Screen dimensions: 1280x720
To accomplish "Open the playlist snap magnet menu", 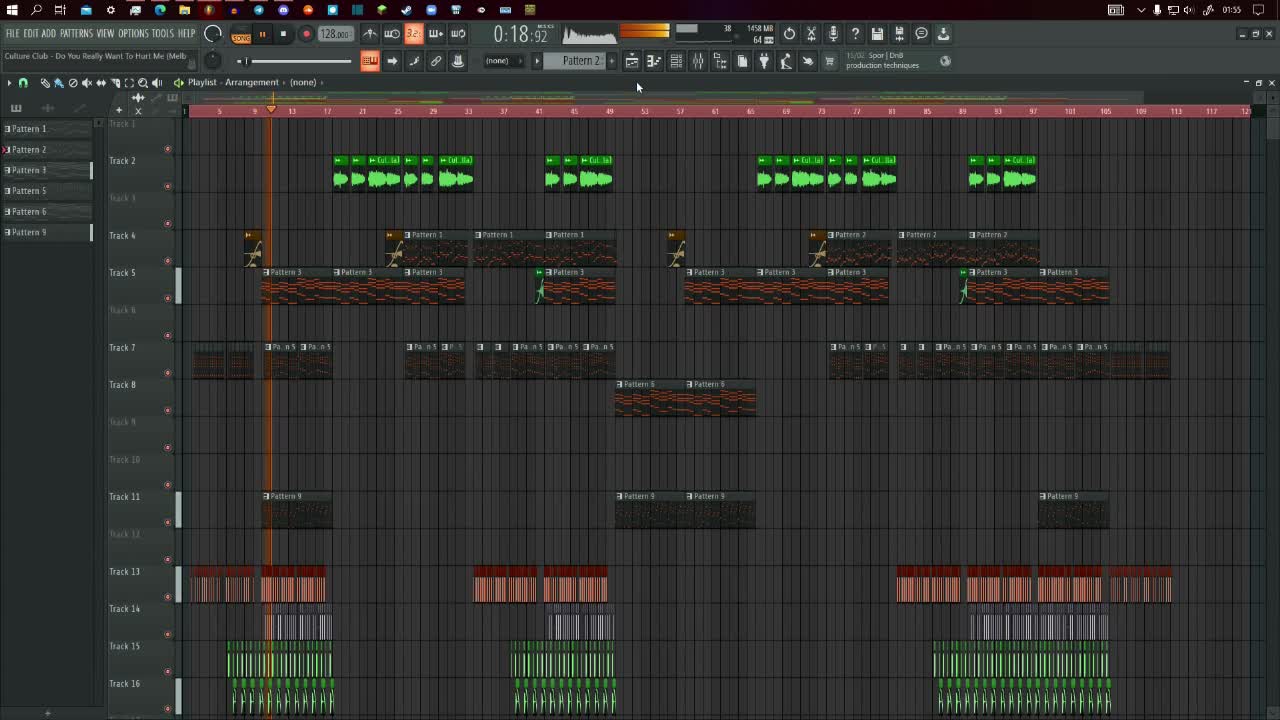I will (x=23, y=82).
